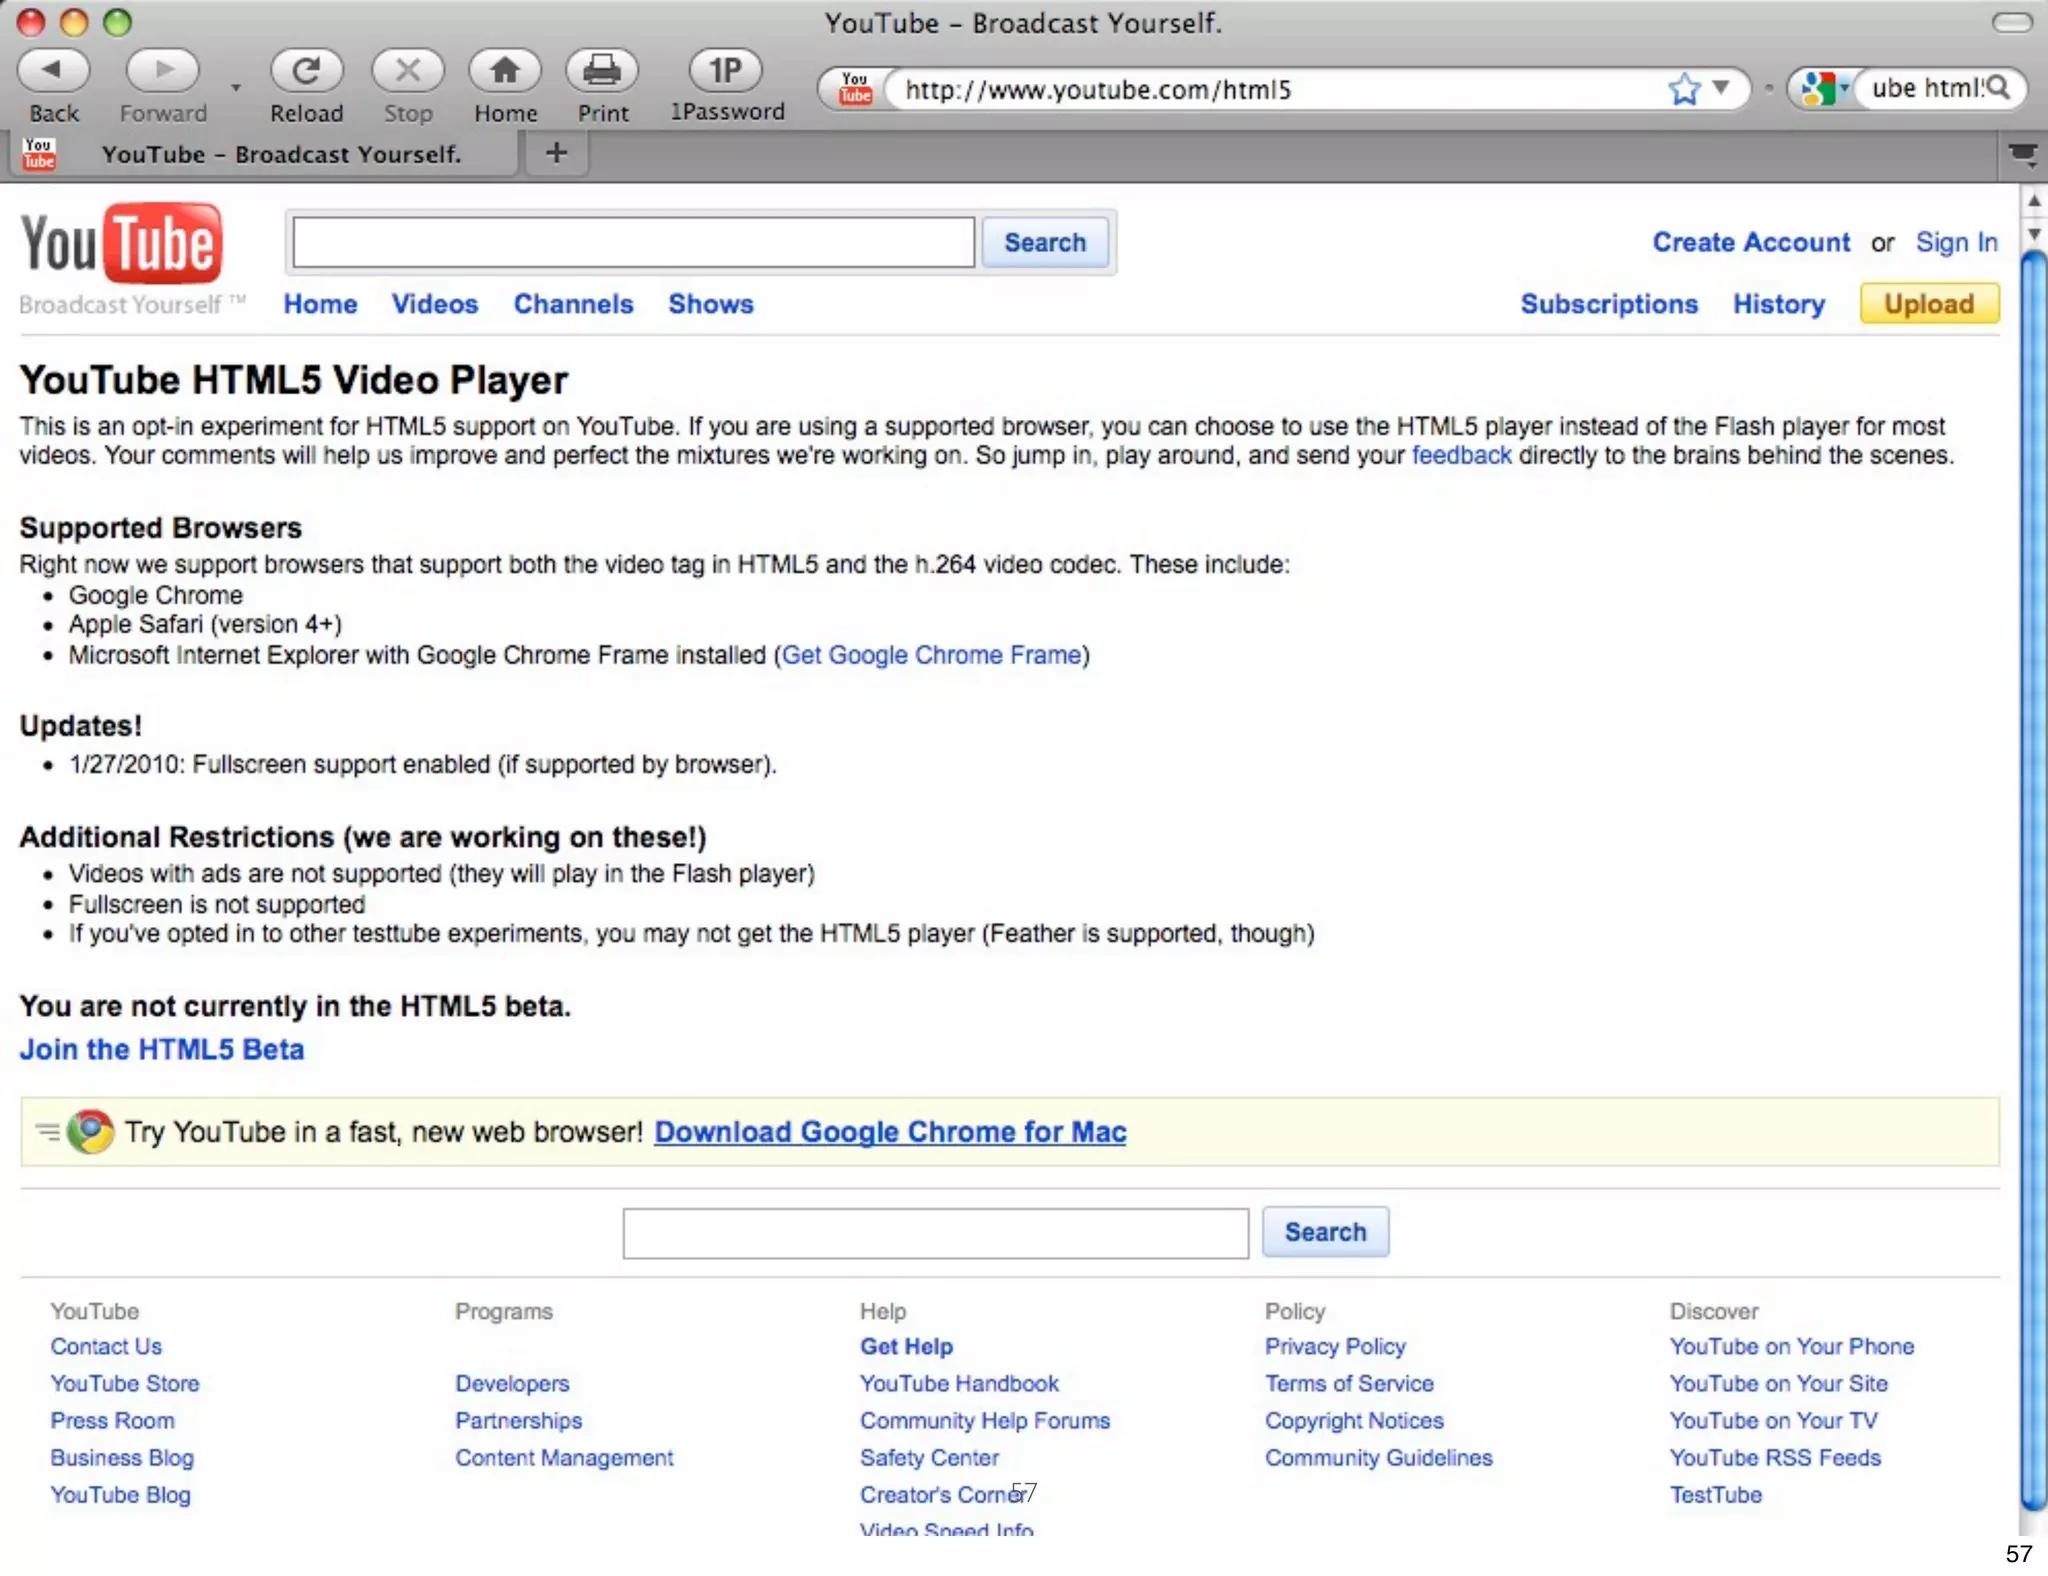
Task: Focus the top YouTube search field
Action: [x=633, y=243]
